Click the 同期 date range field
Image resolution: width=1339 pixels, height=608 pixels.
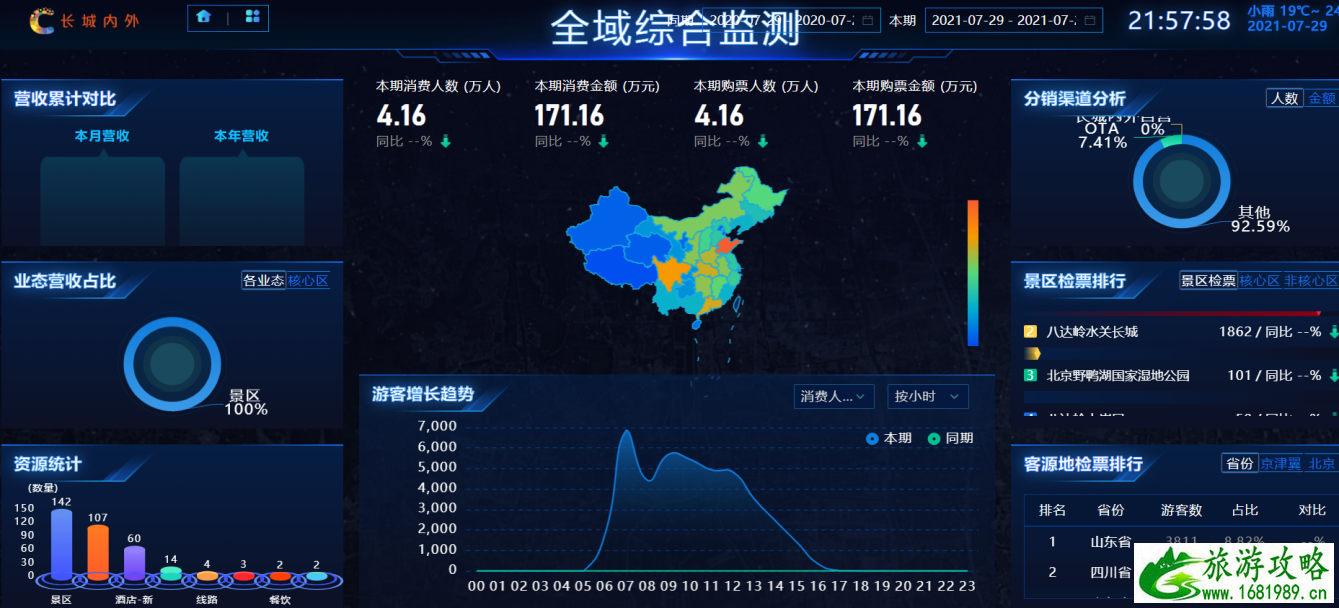pos(790,20)
